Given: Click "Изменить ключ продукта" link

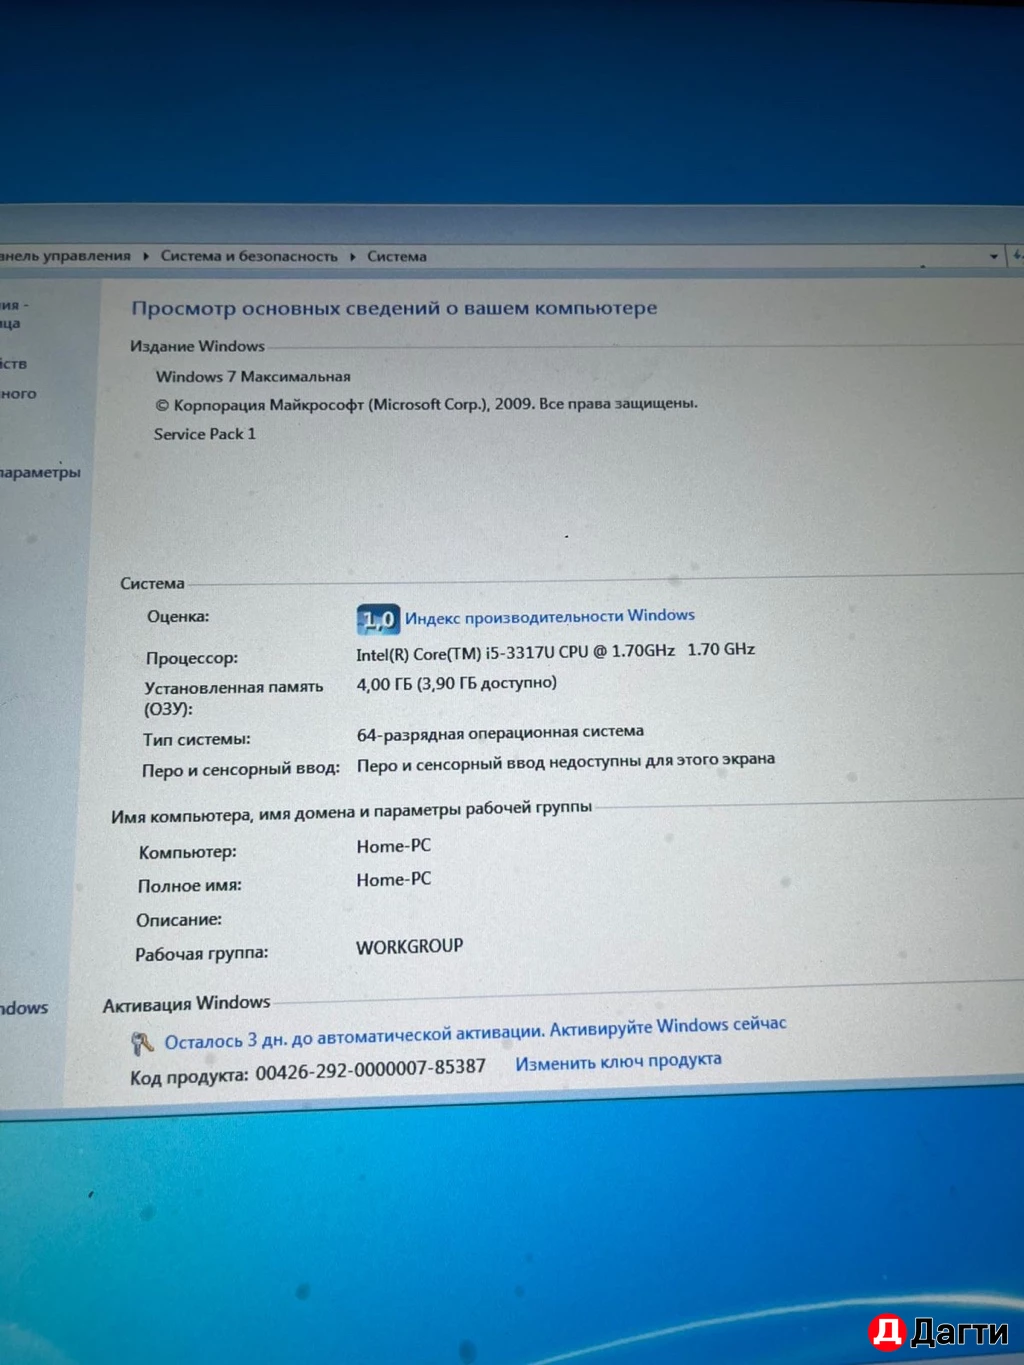Looking at the screenshot, I should pos(618,1061).
